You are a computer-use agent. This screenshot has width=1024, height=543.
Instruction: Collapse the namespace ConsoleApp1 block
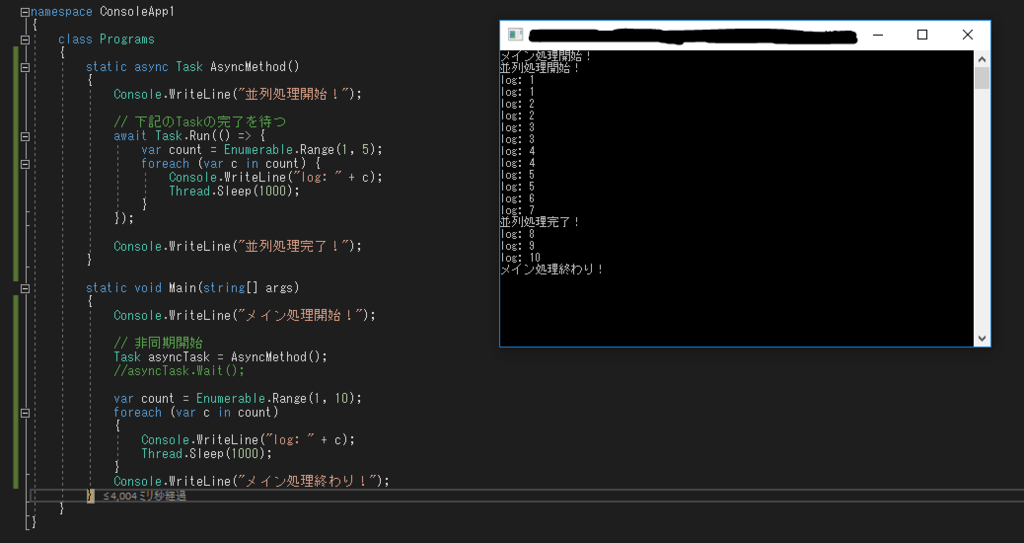point(25,12)
